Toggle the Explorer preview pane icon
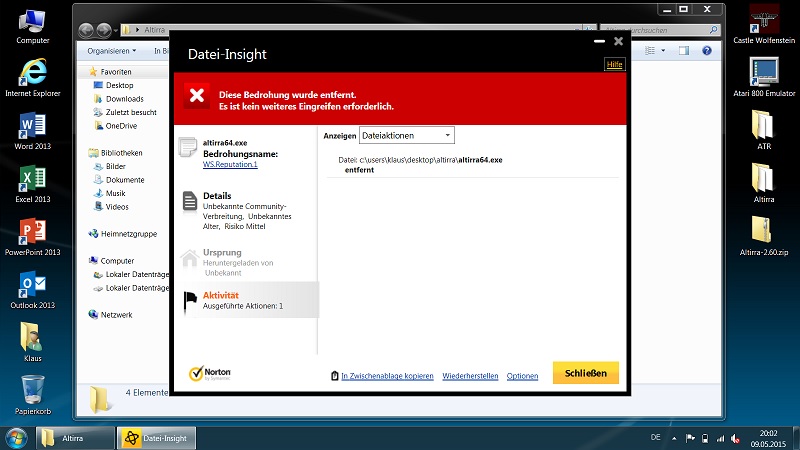The width and height of the screenshot is (800, 450). 684,51
